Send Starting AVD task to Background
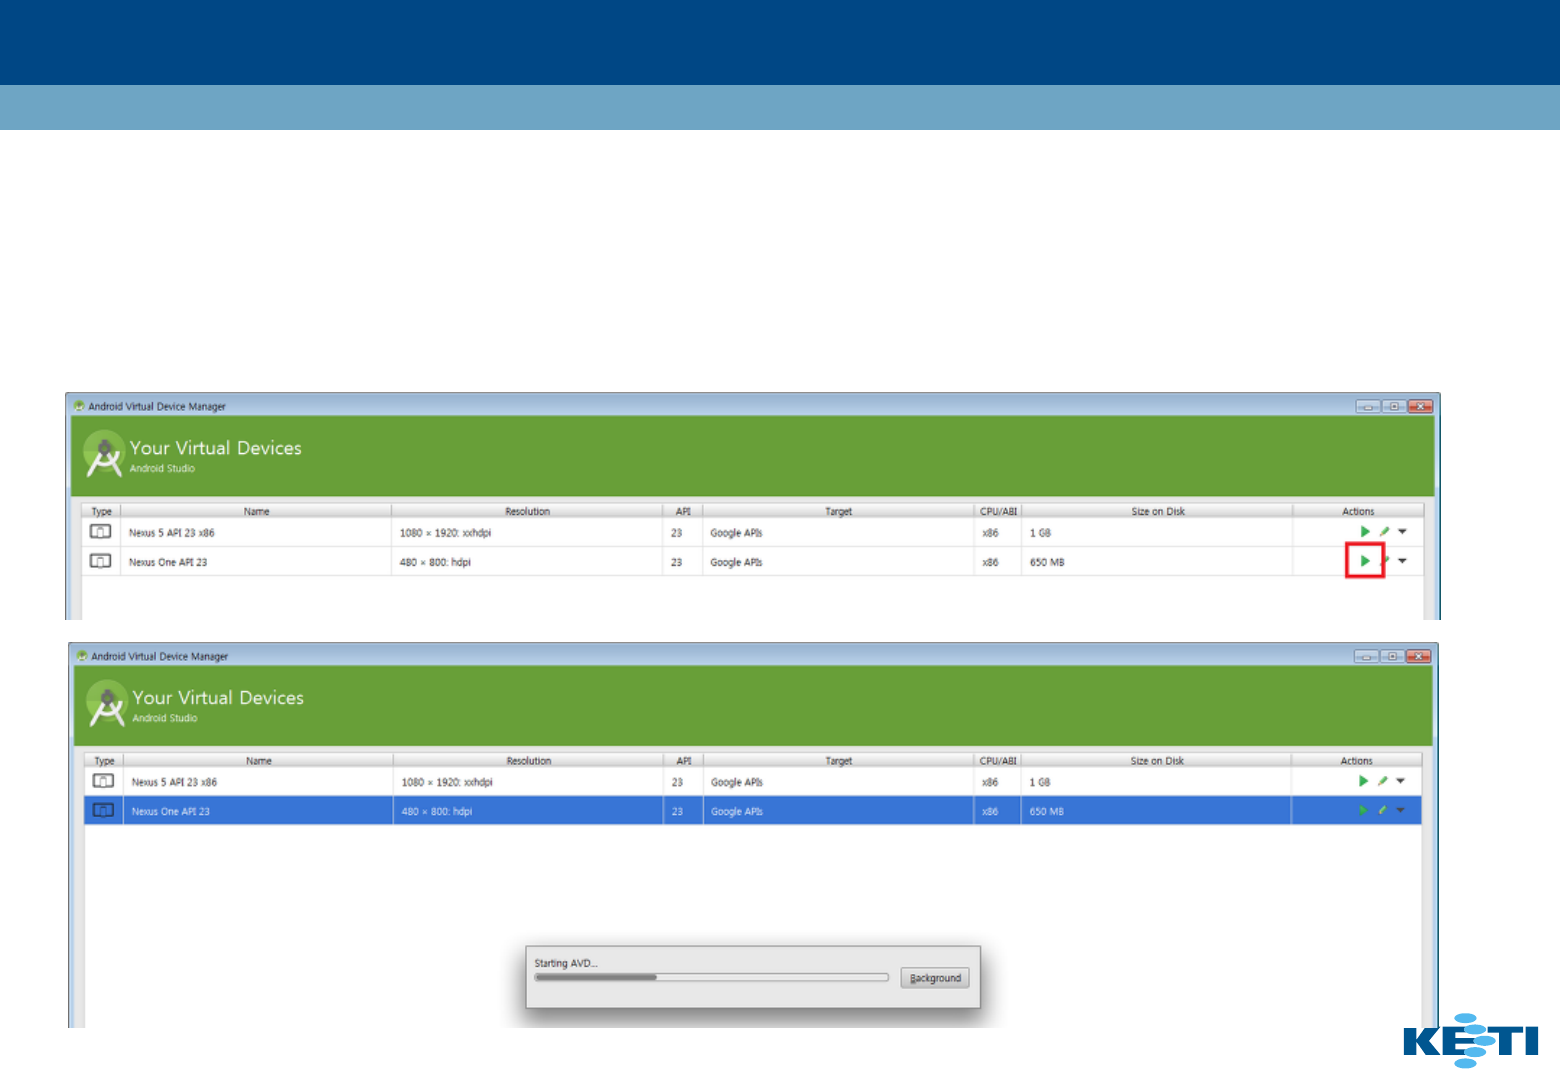Viewport: 1560px width, 1080px height. pyautogui.click(x=935, y=978)
